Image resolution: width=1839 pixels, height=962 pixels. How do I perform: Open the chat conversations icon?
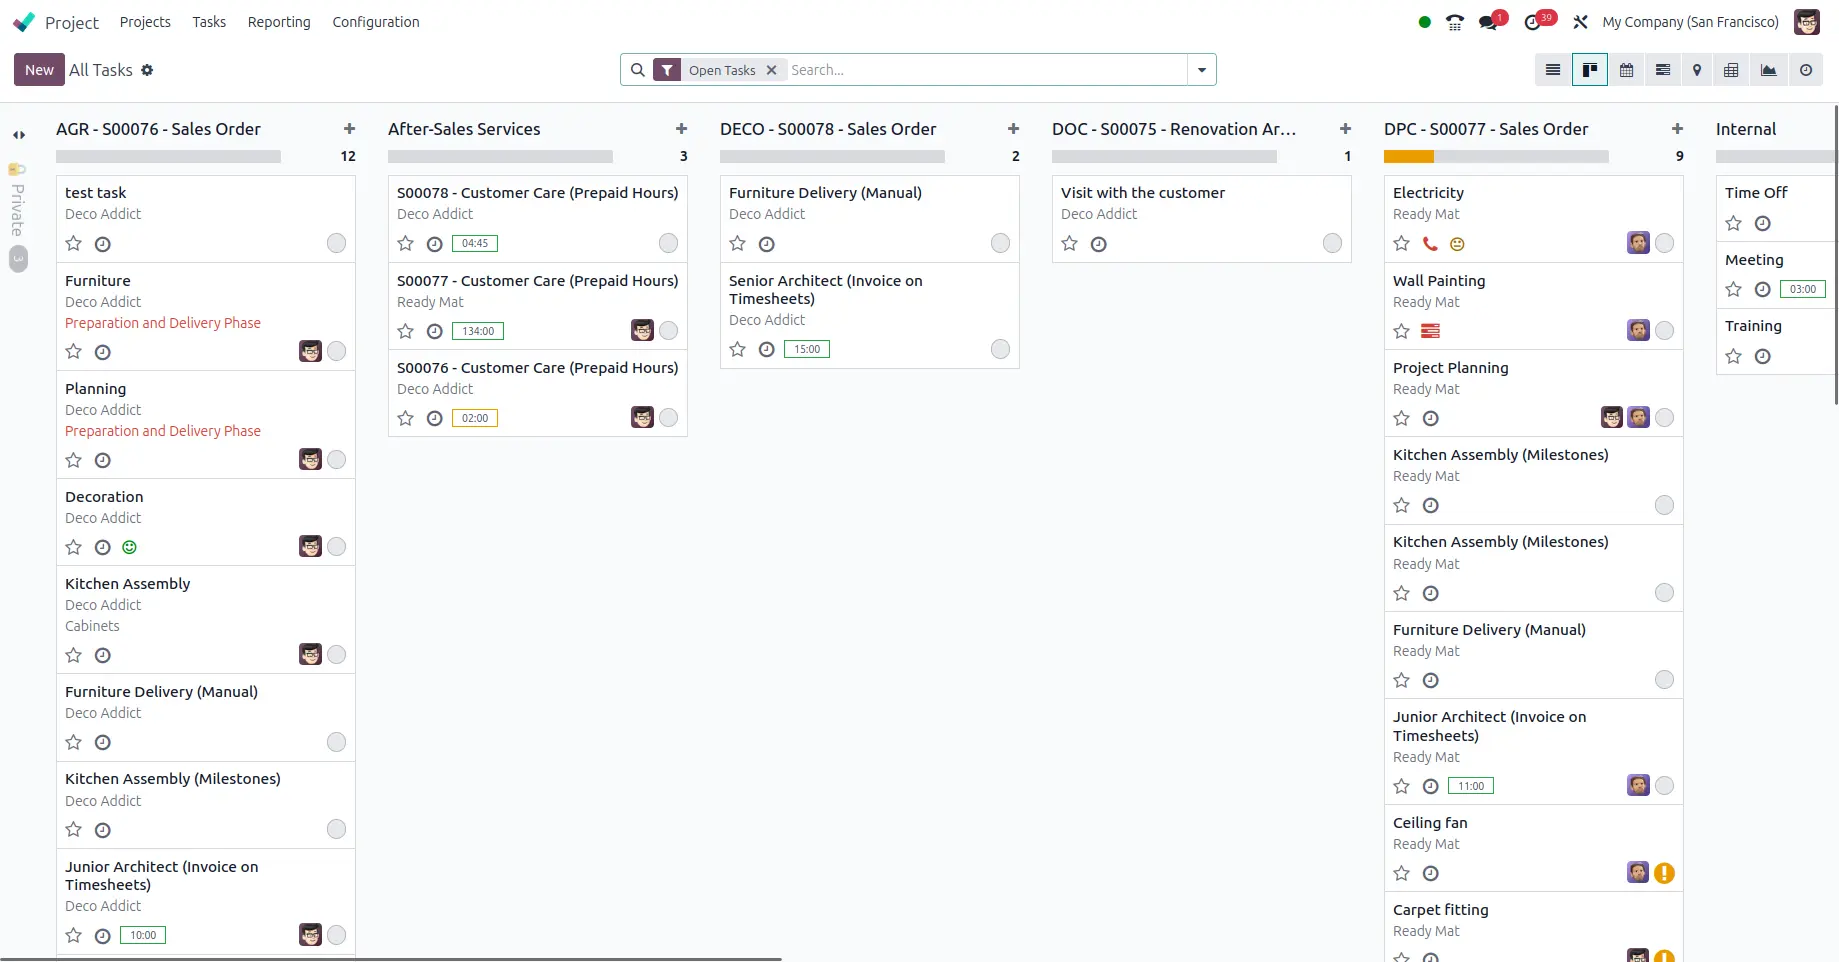click(1490, 22)
